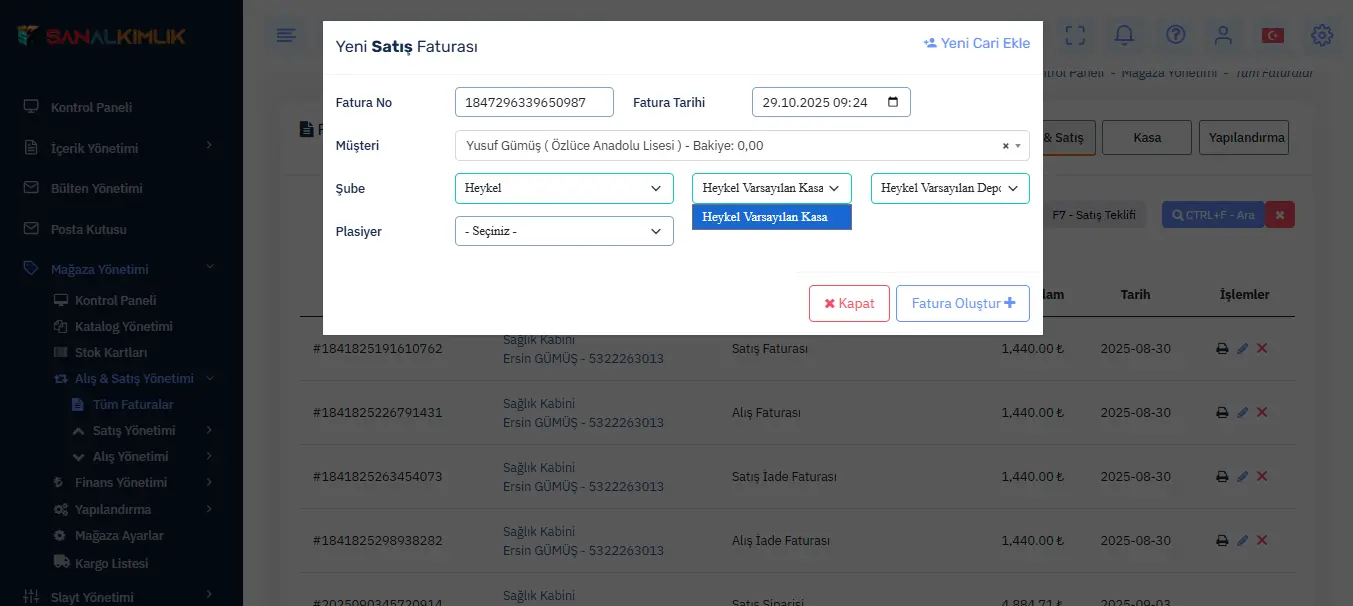Expand the Heykel Varsayılan Depo dropdown
This screenshot has width=1353, height=606.
tap(950, 188)
